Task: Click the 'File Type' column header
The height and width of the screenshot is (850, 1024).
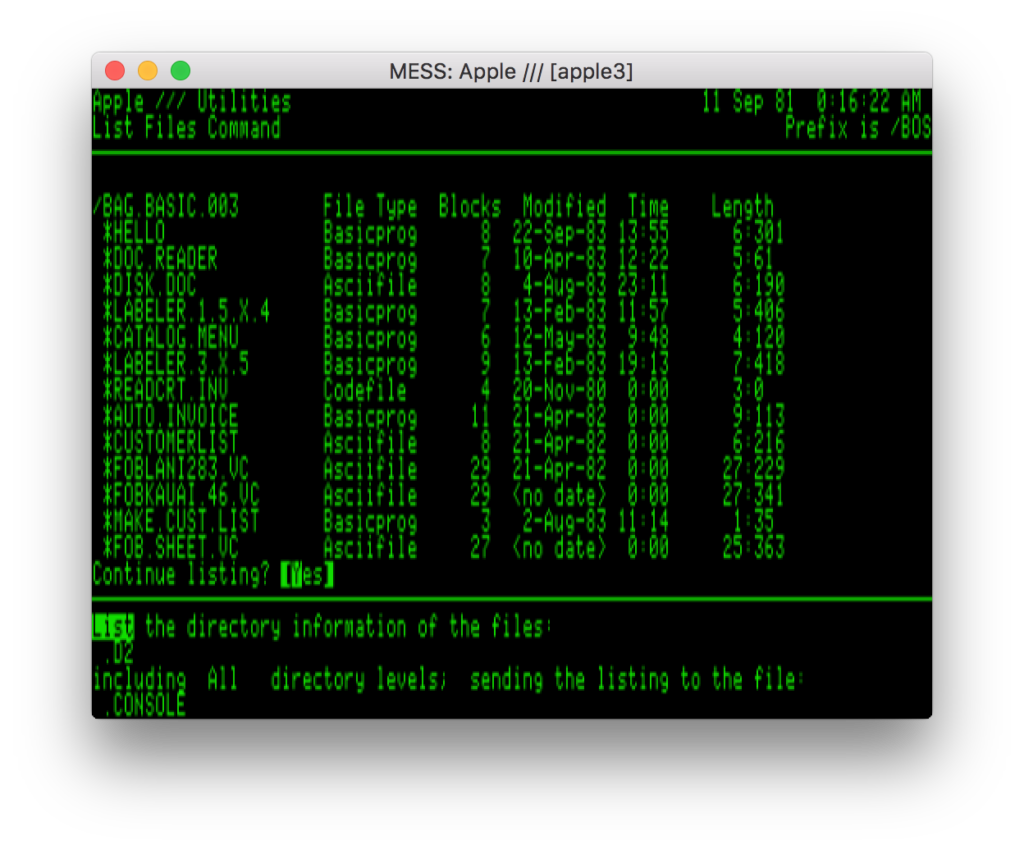Action: [370, 207]
